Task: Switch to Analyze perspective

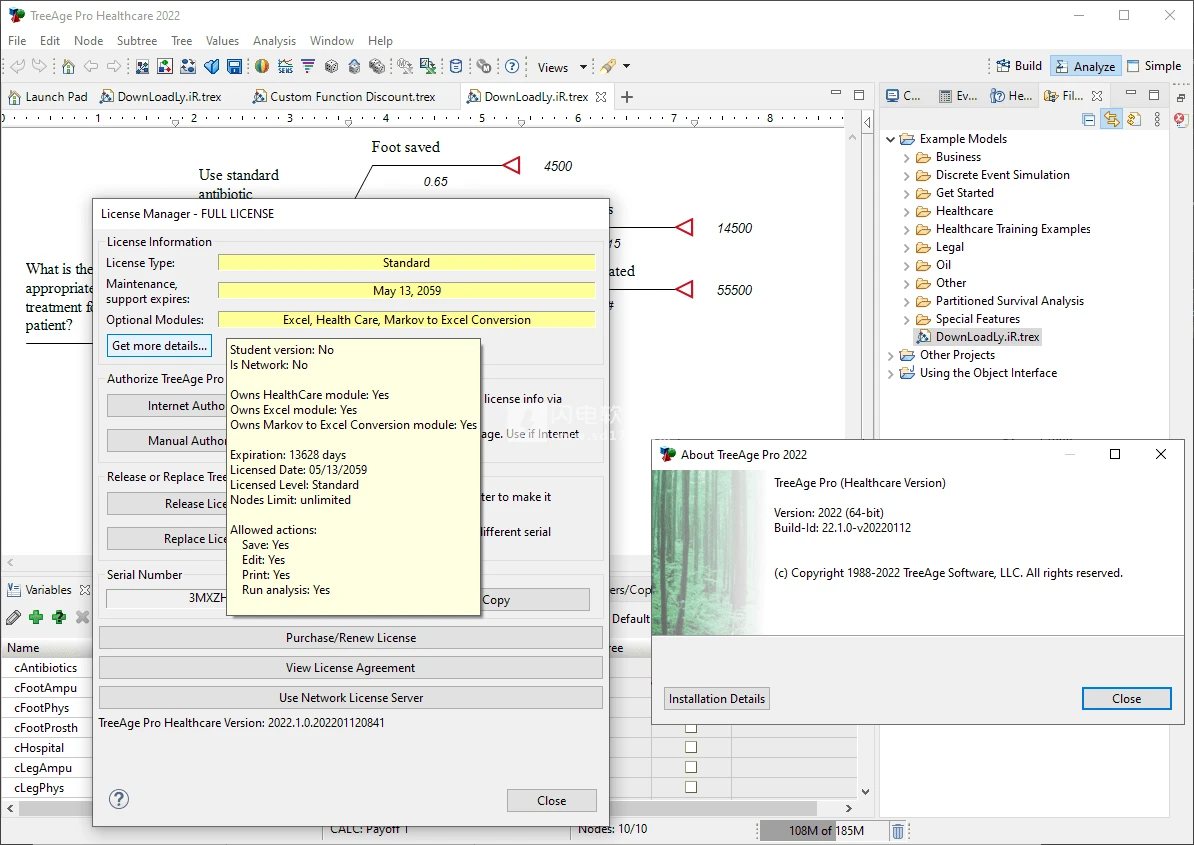Action: point(1086,66)
